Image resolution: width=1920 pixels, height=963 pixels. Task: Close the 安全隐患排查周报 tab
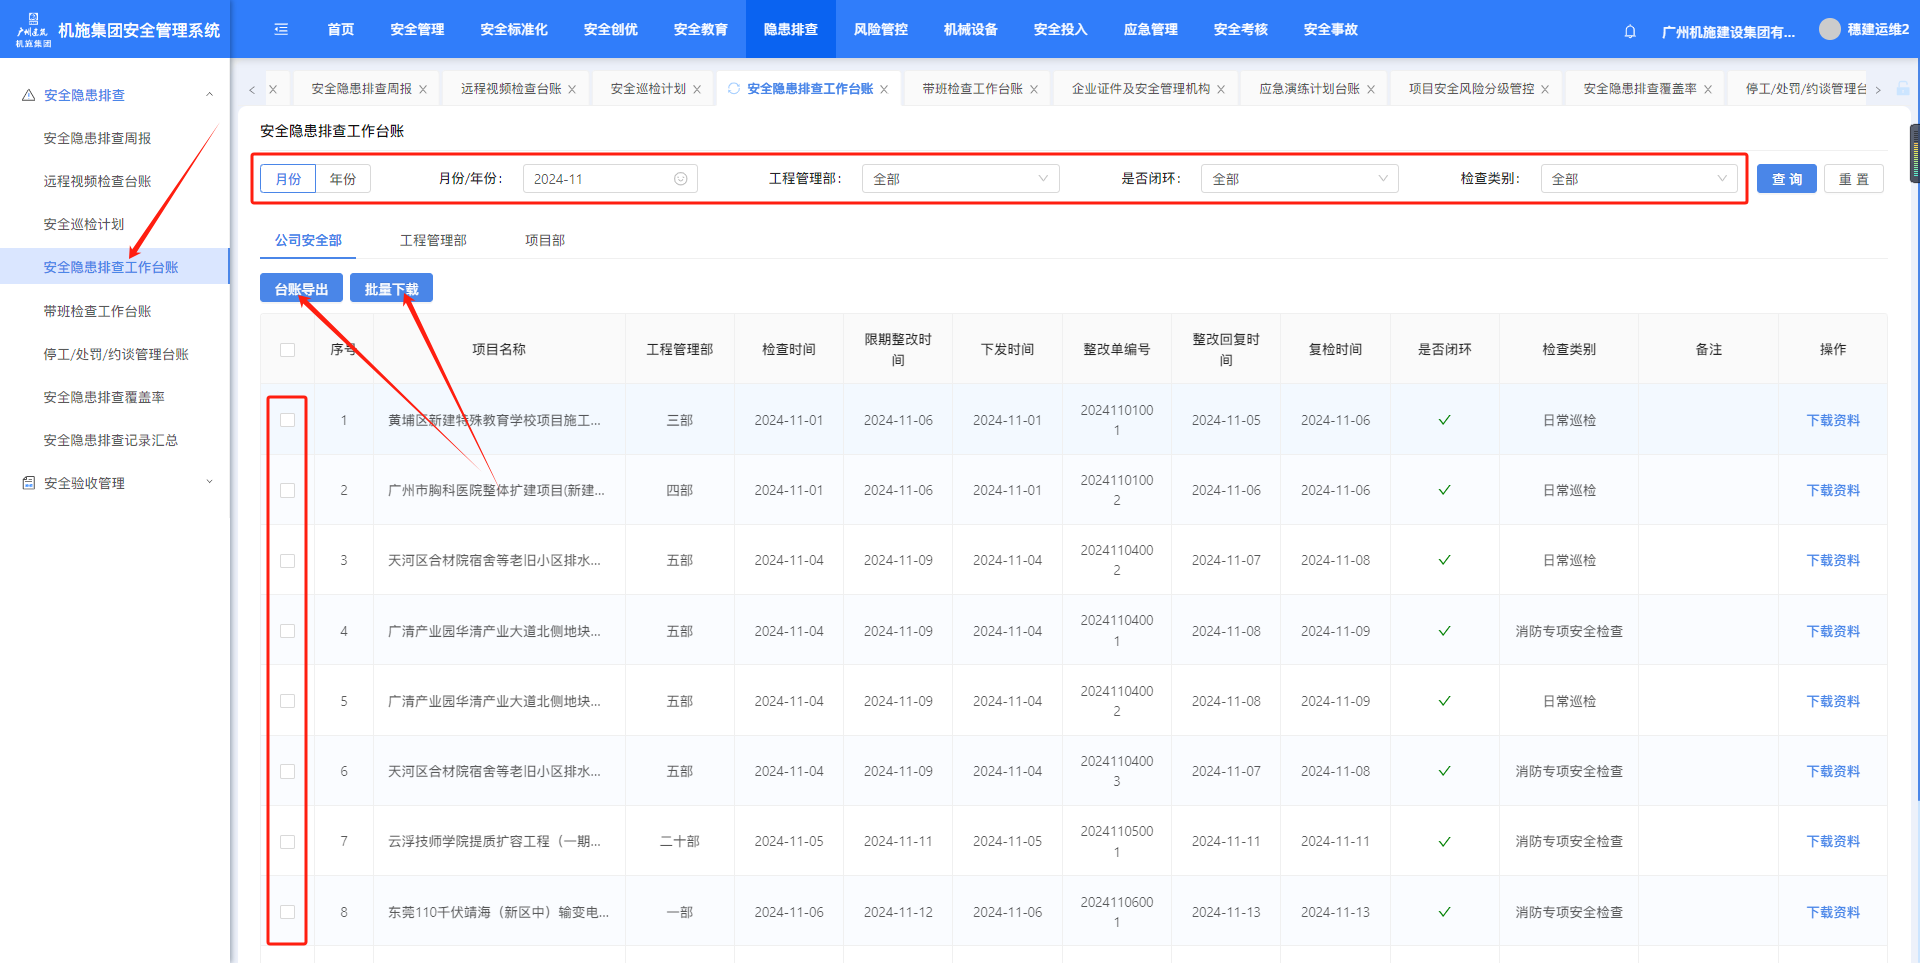[423, 89]
